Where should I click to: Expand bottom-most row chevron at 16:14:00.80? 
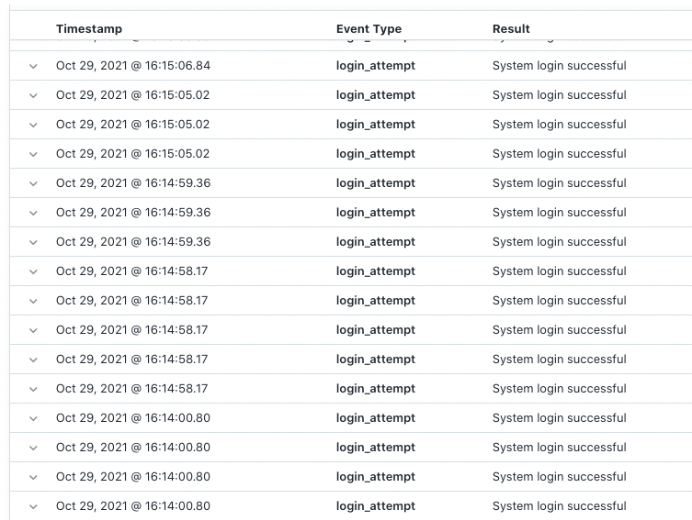point(33,506)
